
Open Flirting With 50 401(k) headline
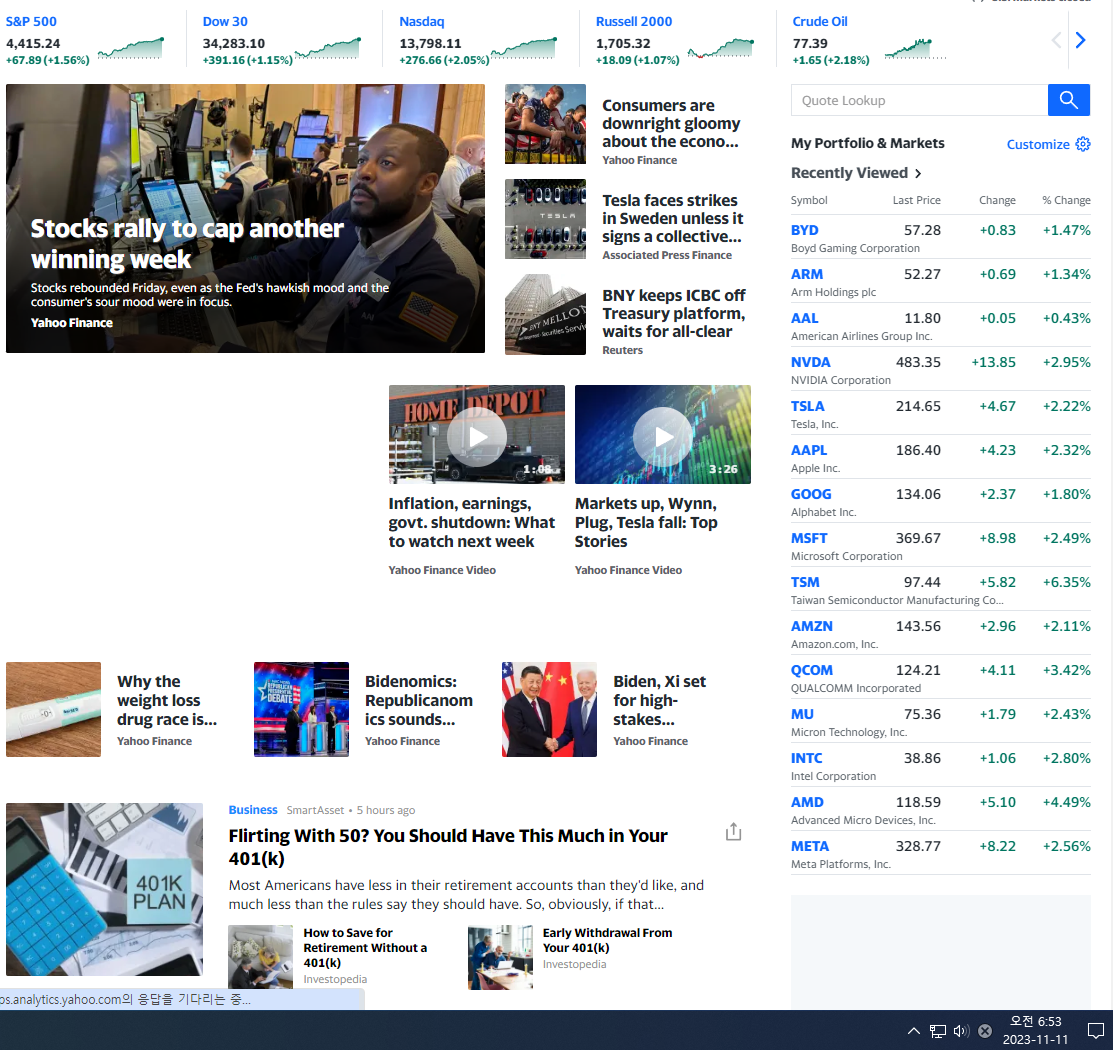coord(448,847)
